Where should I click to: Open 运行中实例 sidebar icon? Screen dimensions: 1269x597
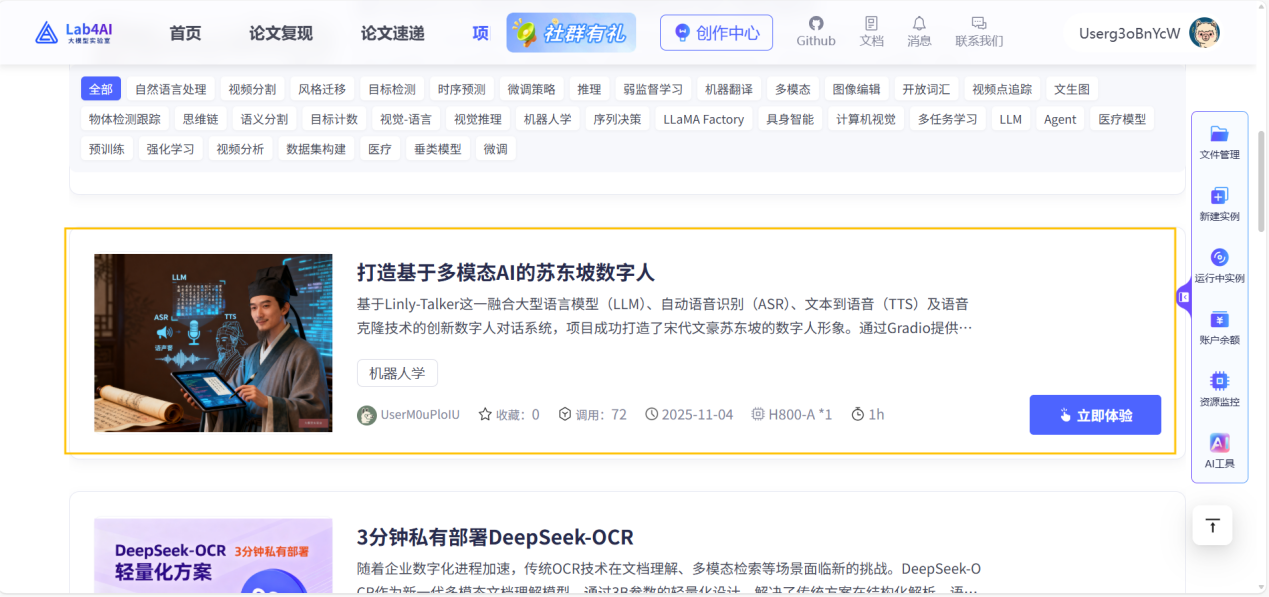[1219, 266]
